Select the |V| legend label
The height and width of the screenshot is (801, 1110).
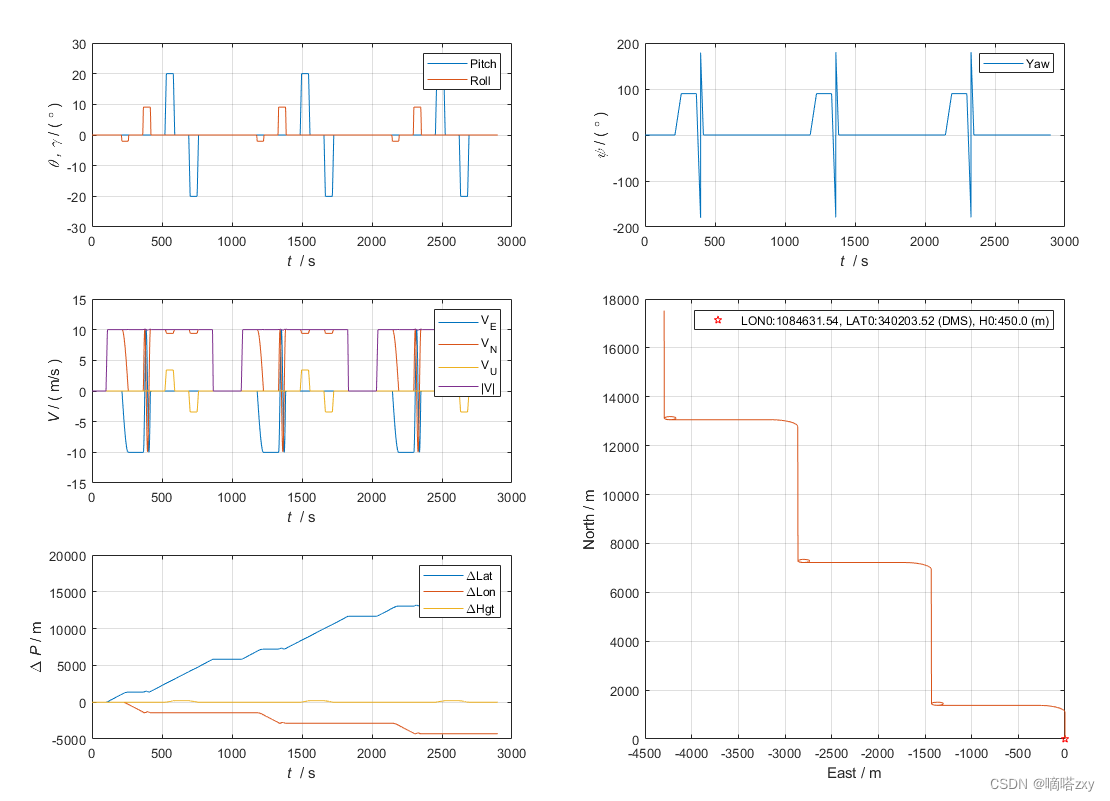(x=488, y=387)
